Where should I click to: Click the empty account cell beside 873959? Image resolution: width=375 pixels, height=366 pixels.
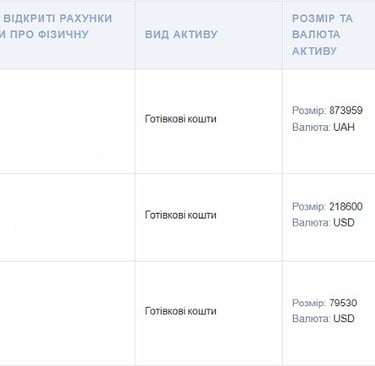pos(67,121)
